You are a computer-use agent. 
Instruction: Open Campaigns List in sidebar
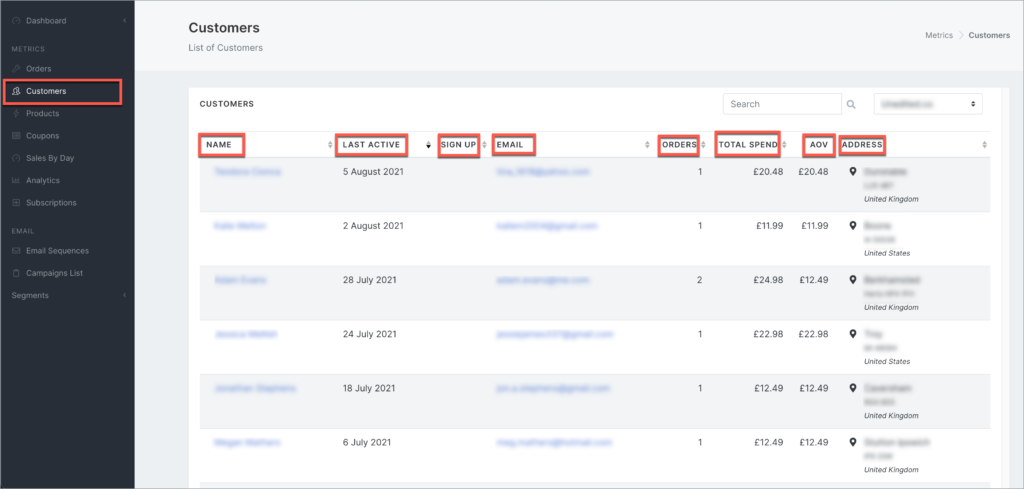point(54,273)
